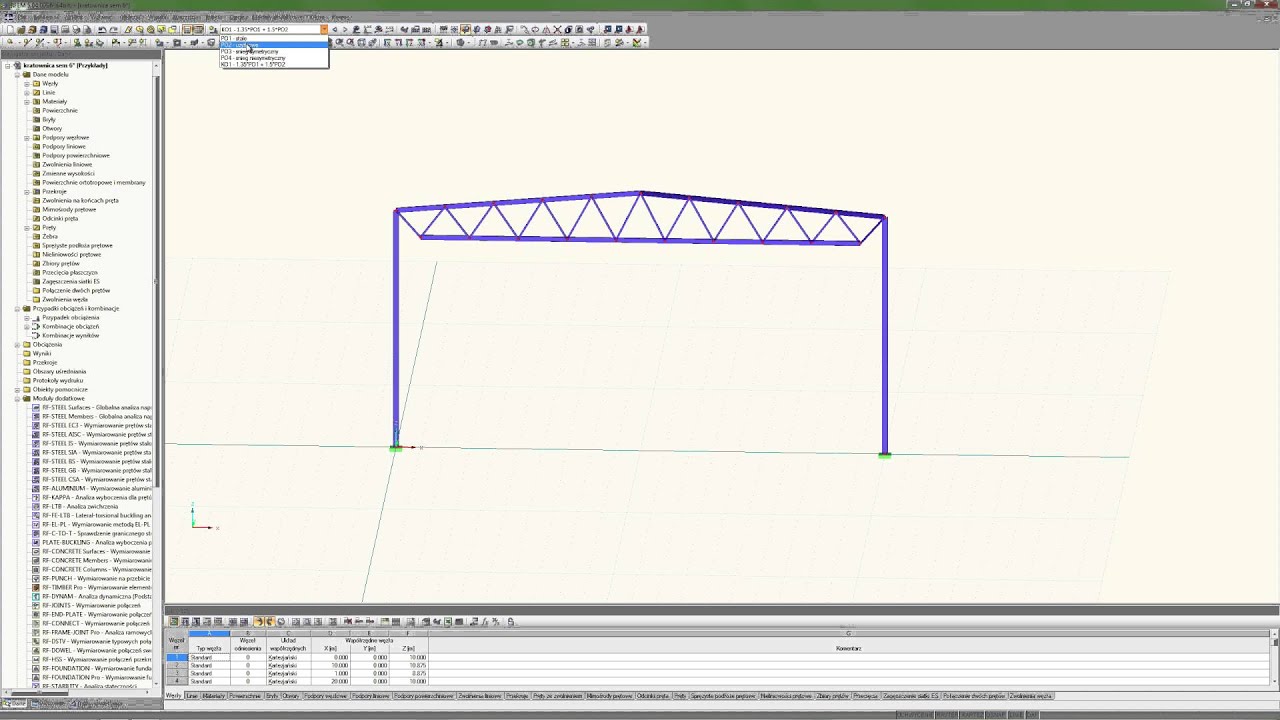Click the New model toolbar icon
1280x720 pixels.
[x=11, y=29]
